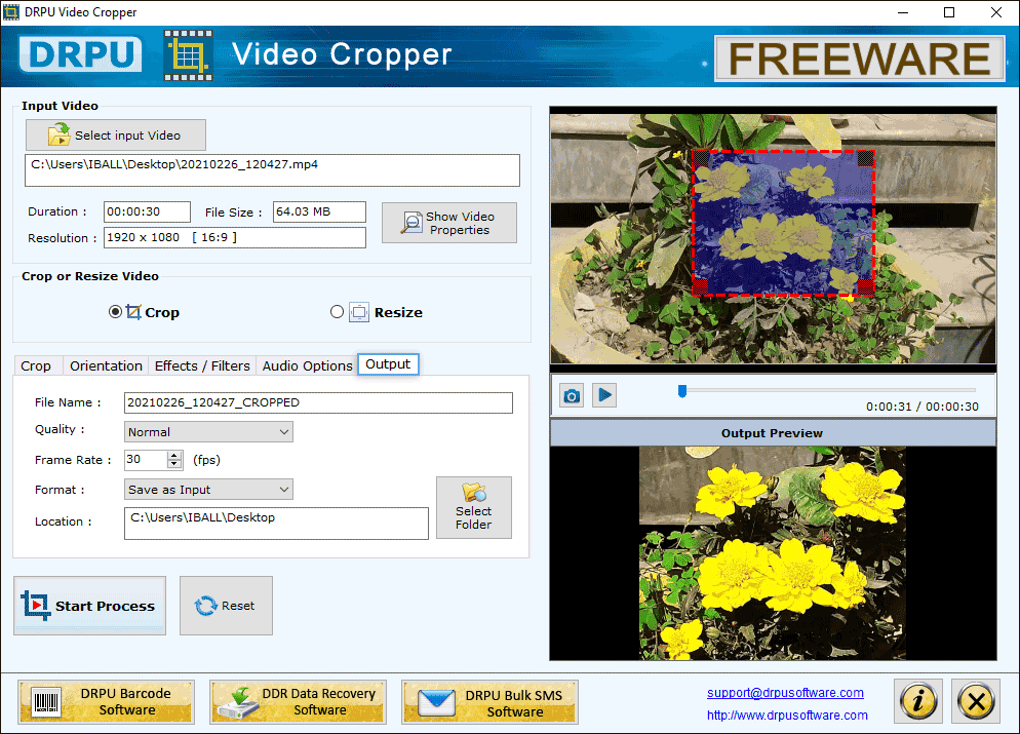The image size is (1020, 734).
Task: Click the Crop or Resize Video section label
Action: click(90, 276)
